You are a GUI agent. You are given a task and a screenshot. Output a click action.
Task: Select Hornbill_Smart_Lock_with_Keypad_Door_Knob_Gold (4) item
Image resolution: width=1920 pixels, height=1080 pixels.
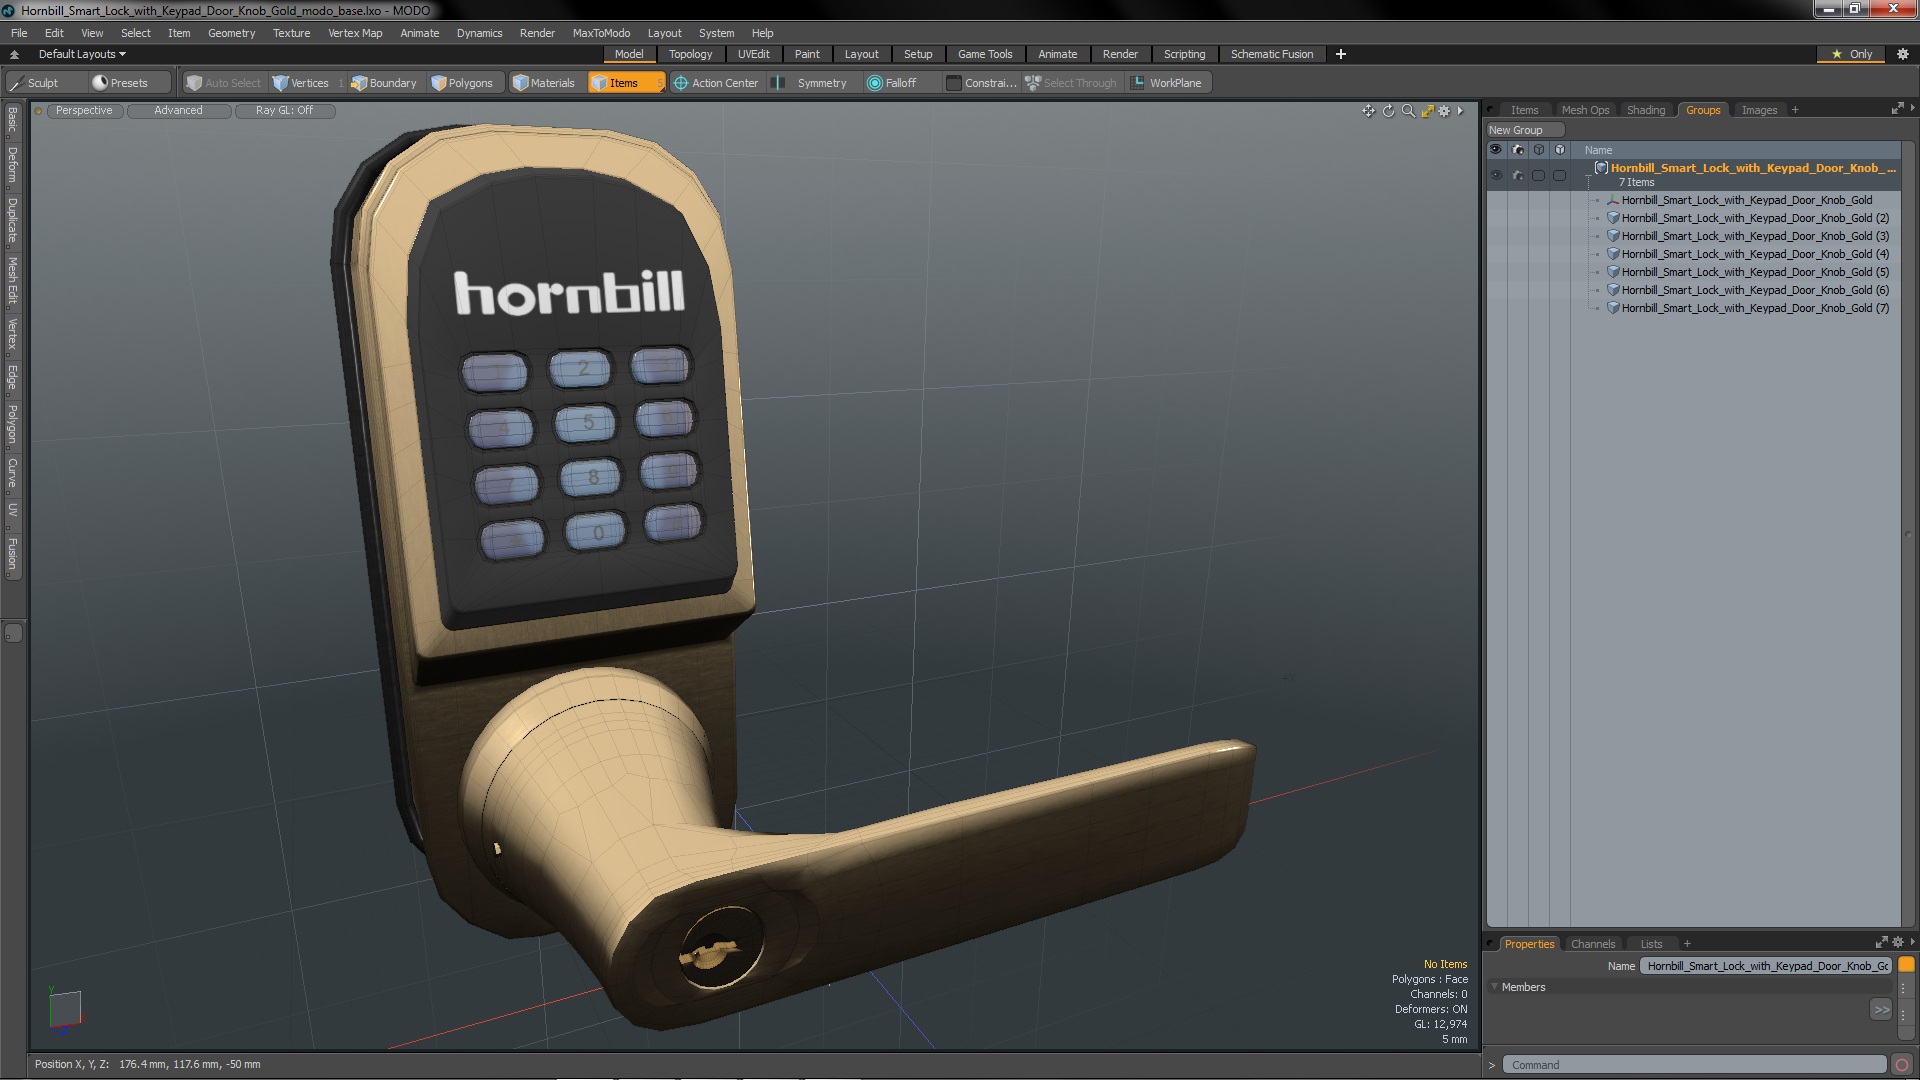coord(1754,254)
